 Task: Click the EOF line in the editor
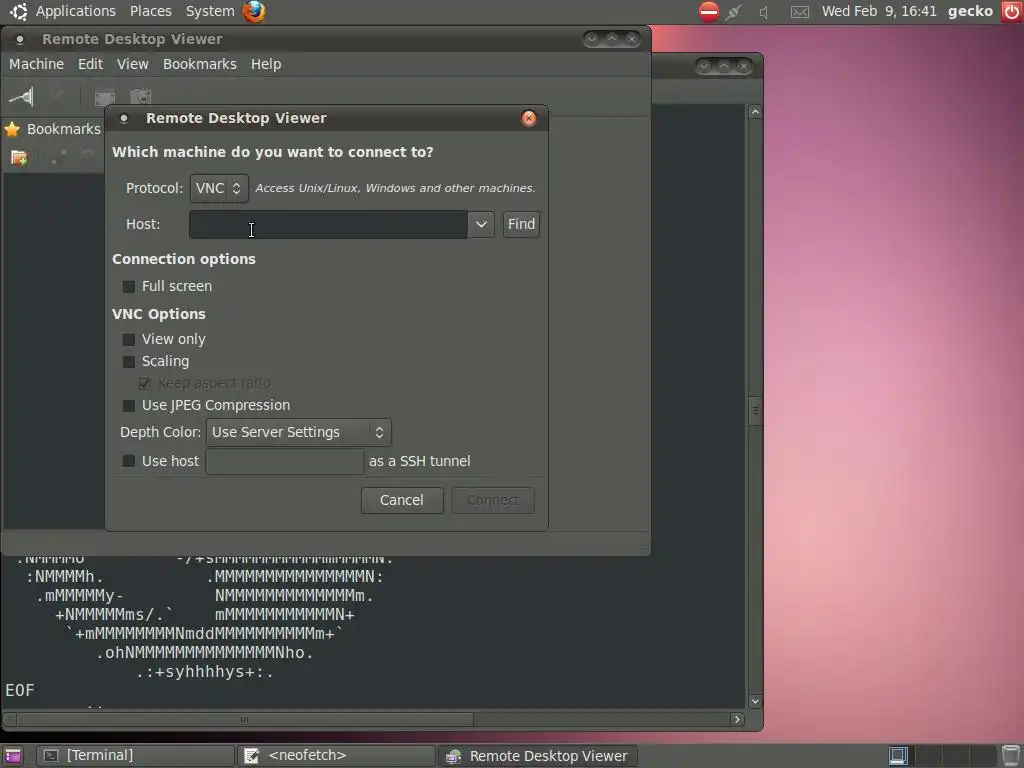(x=20, y=691)
